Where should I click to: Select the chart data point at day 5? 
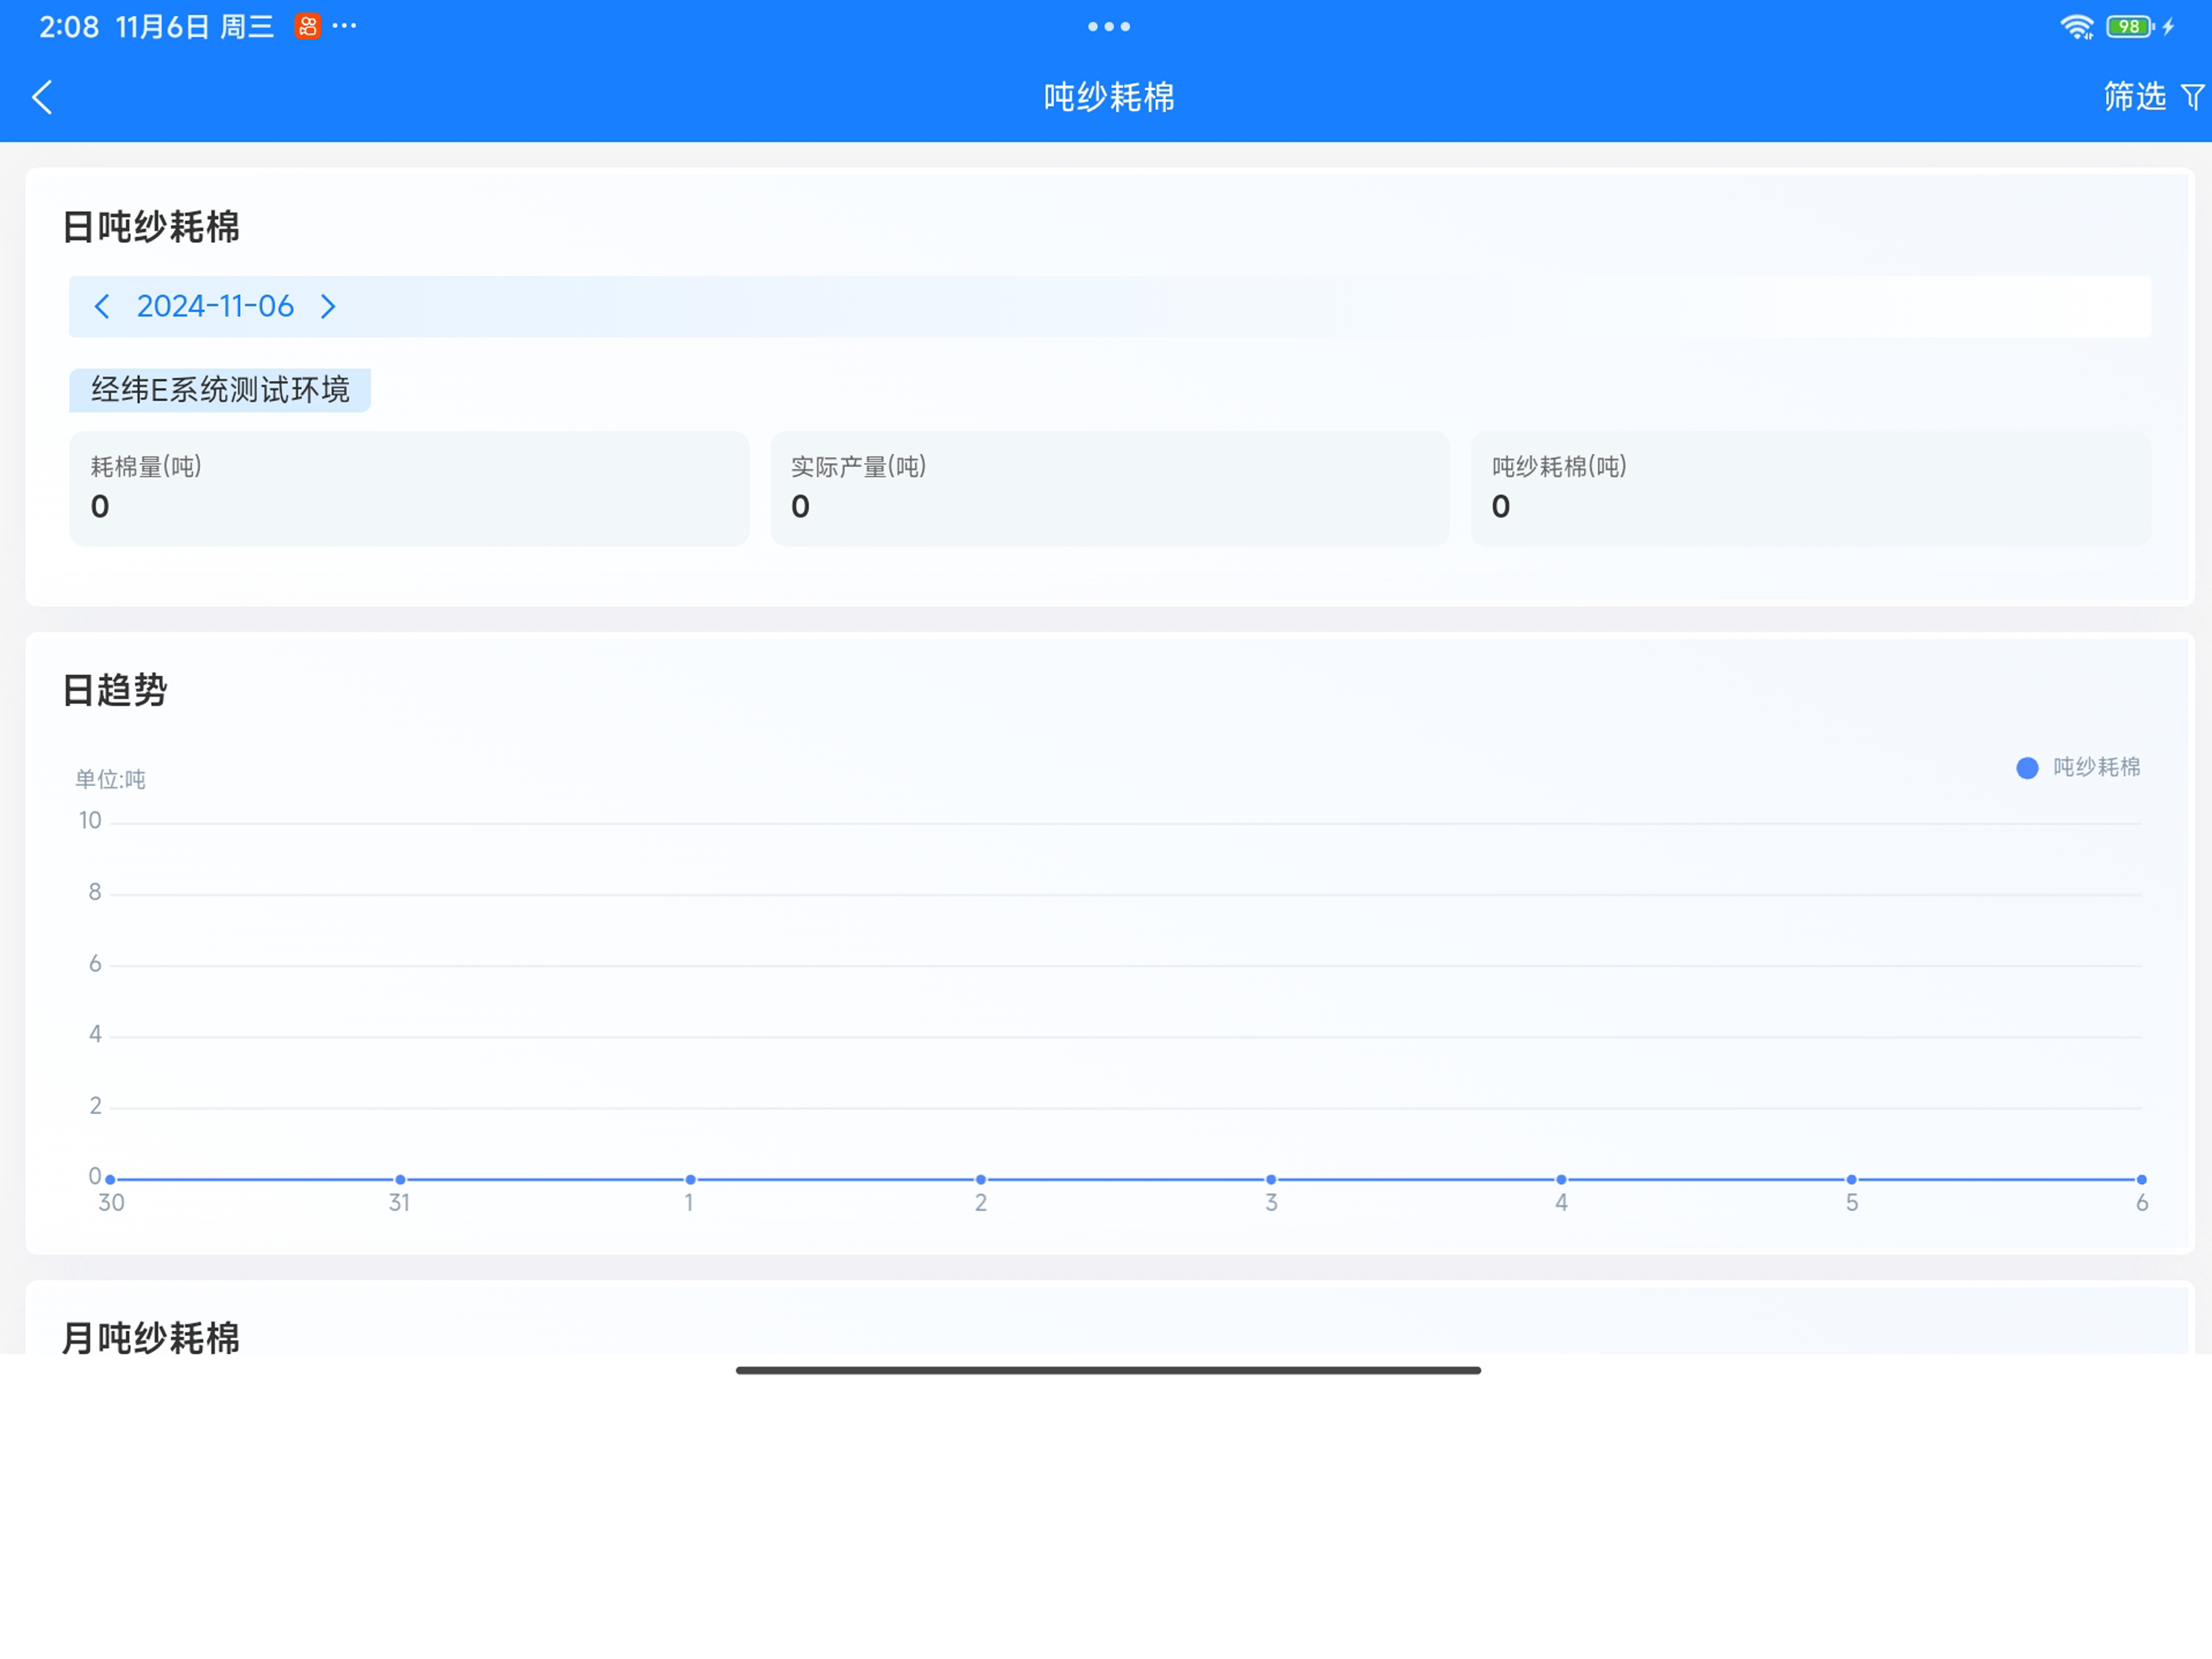click(1851, 1179)
